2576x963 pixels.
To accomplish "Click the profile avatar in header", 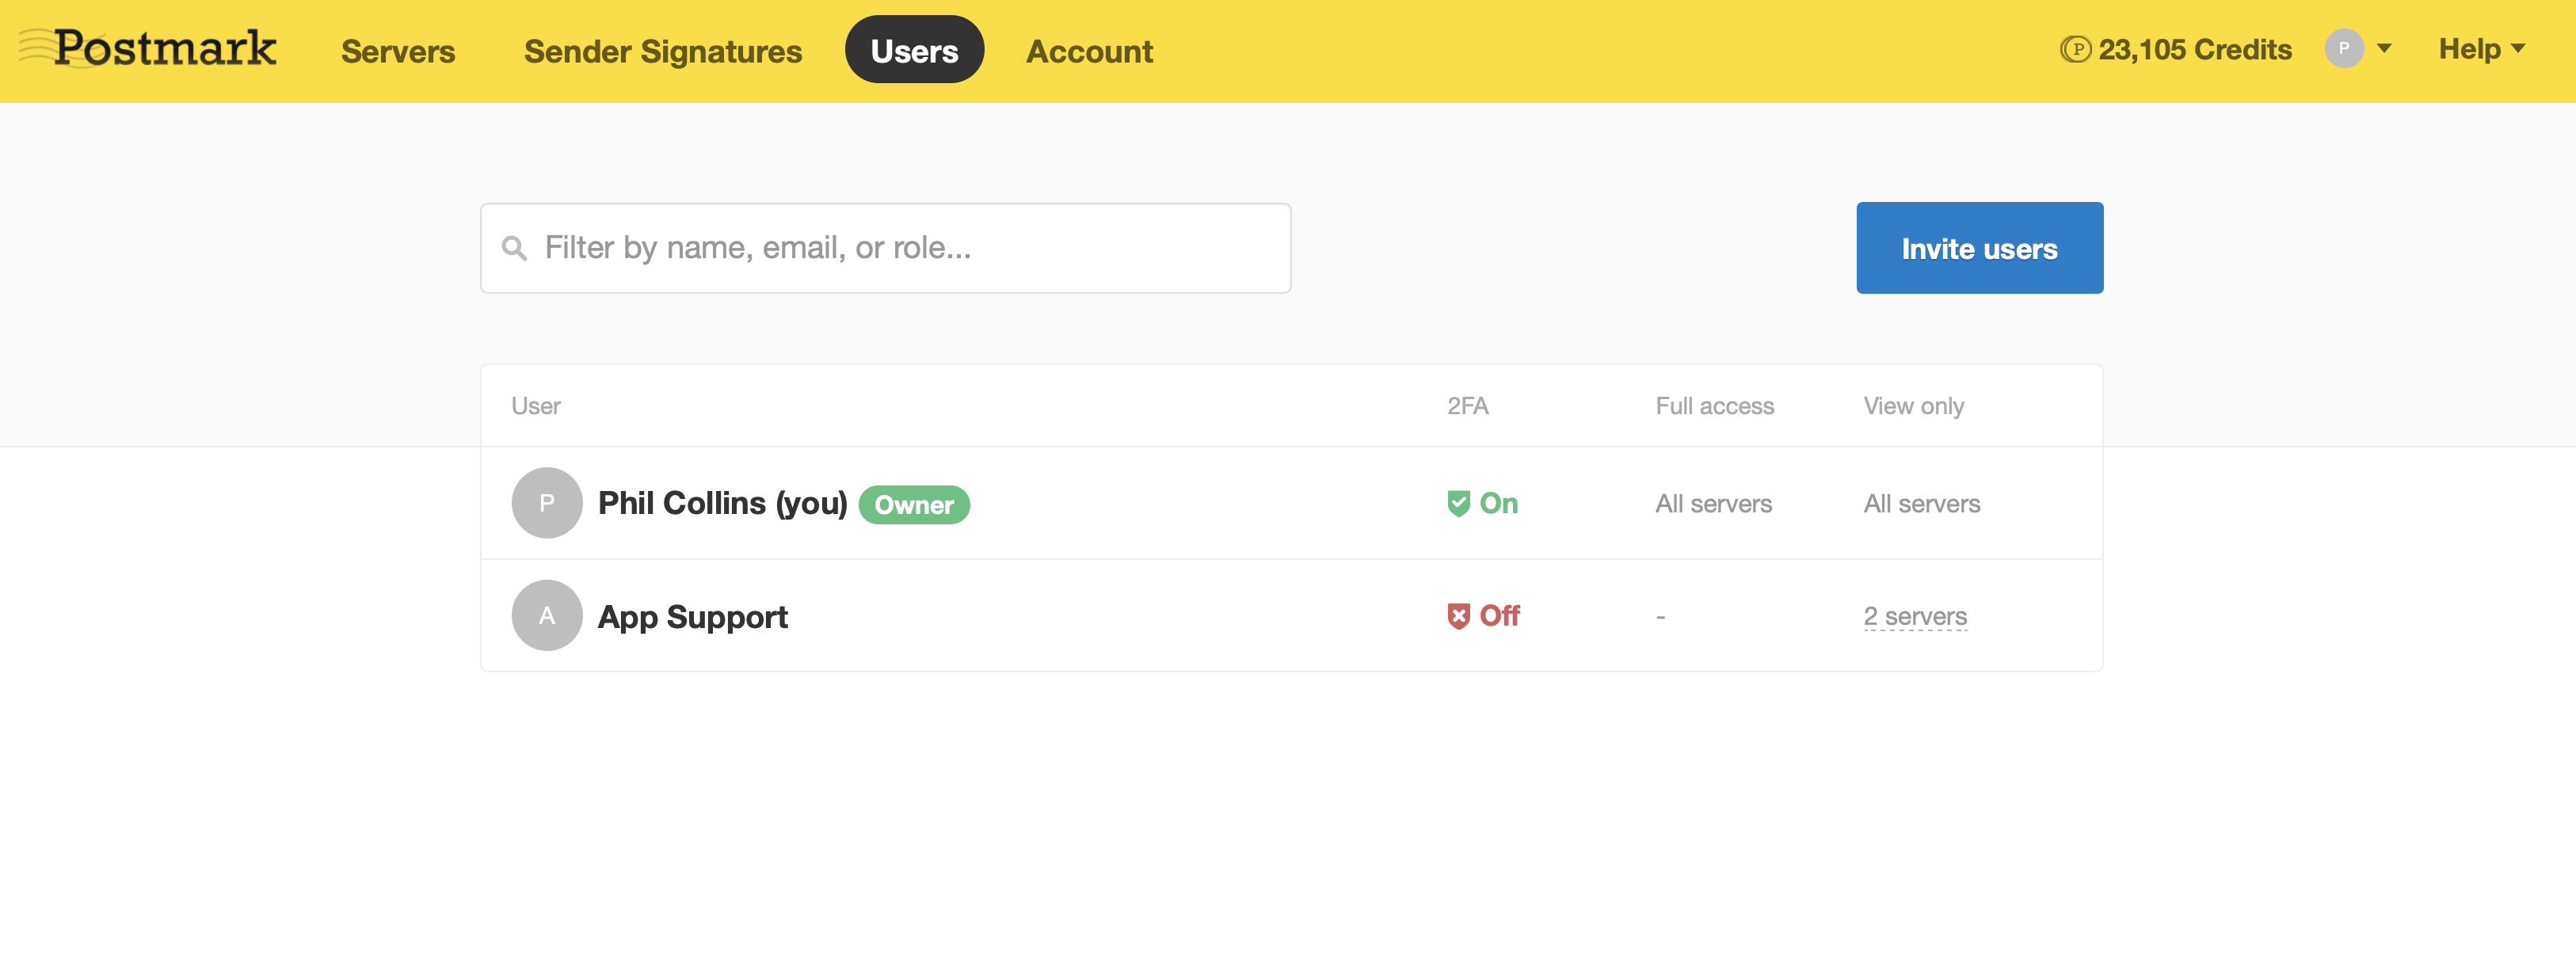I will (x=2343, y=49).
